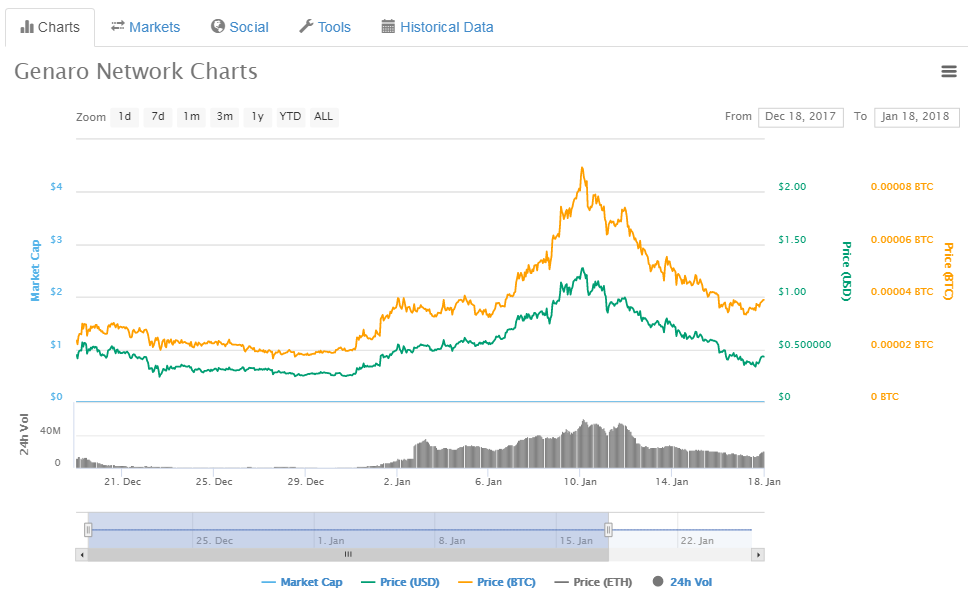The image size is (977, 597).
Task: Open the Tools tab
Action: (325, 27)
